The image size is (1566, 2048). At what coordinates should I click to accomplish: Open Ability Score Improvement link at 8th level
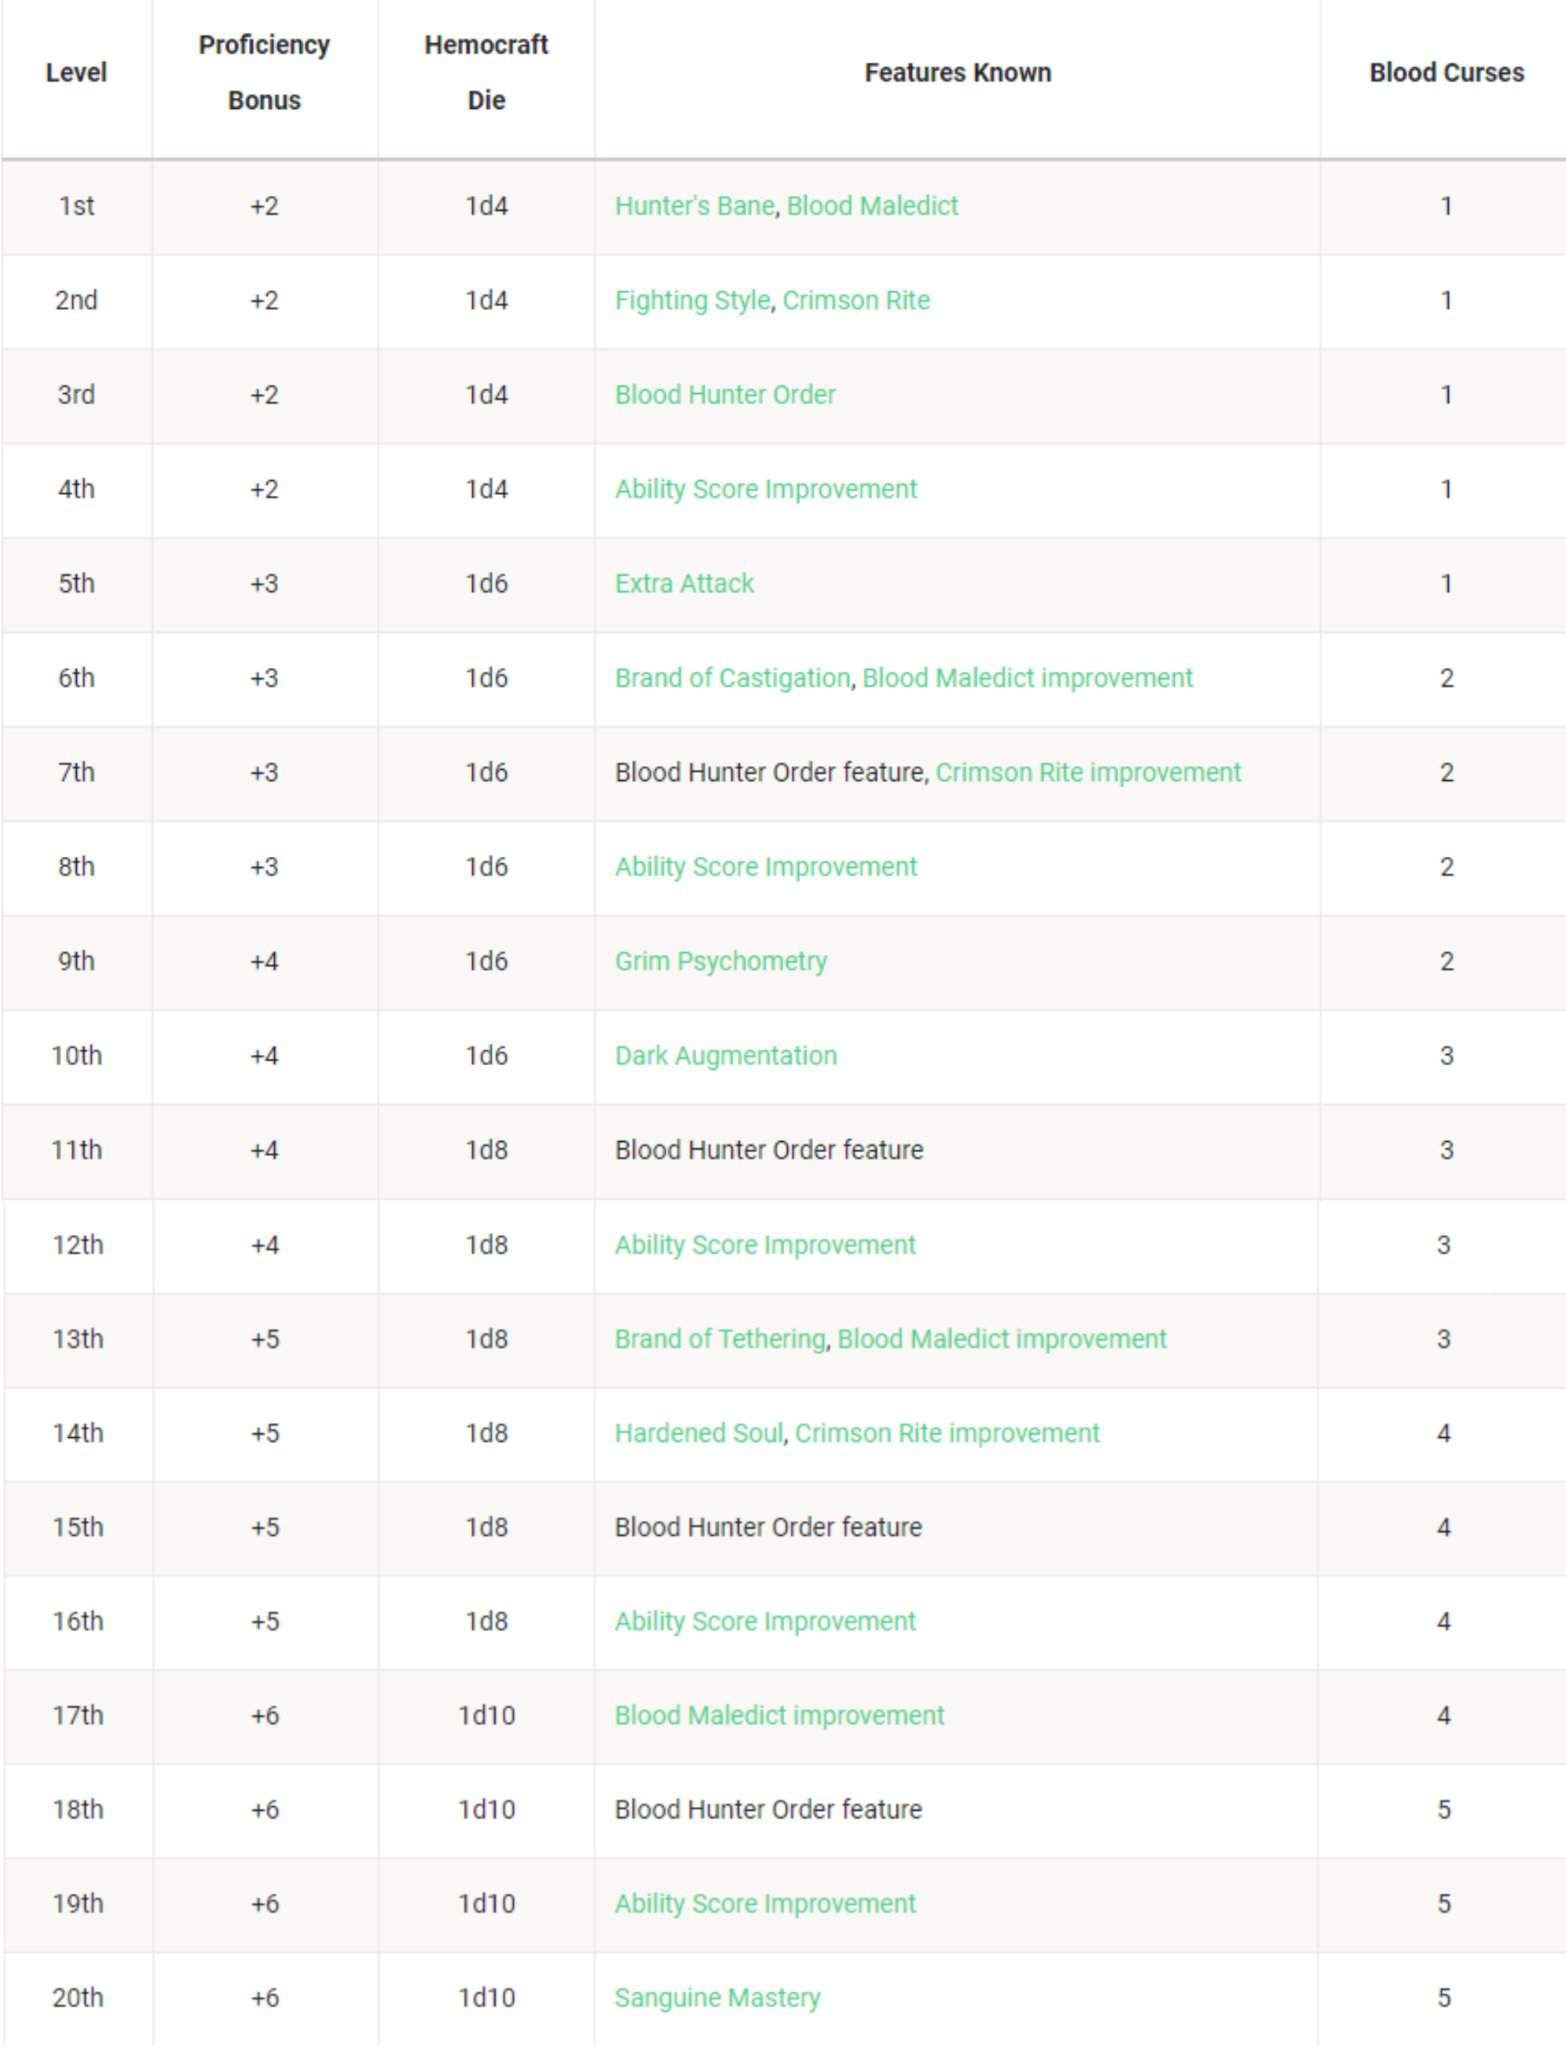pos(765,867)
